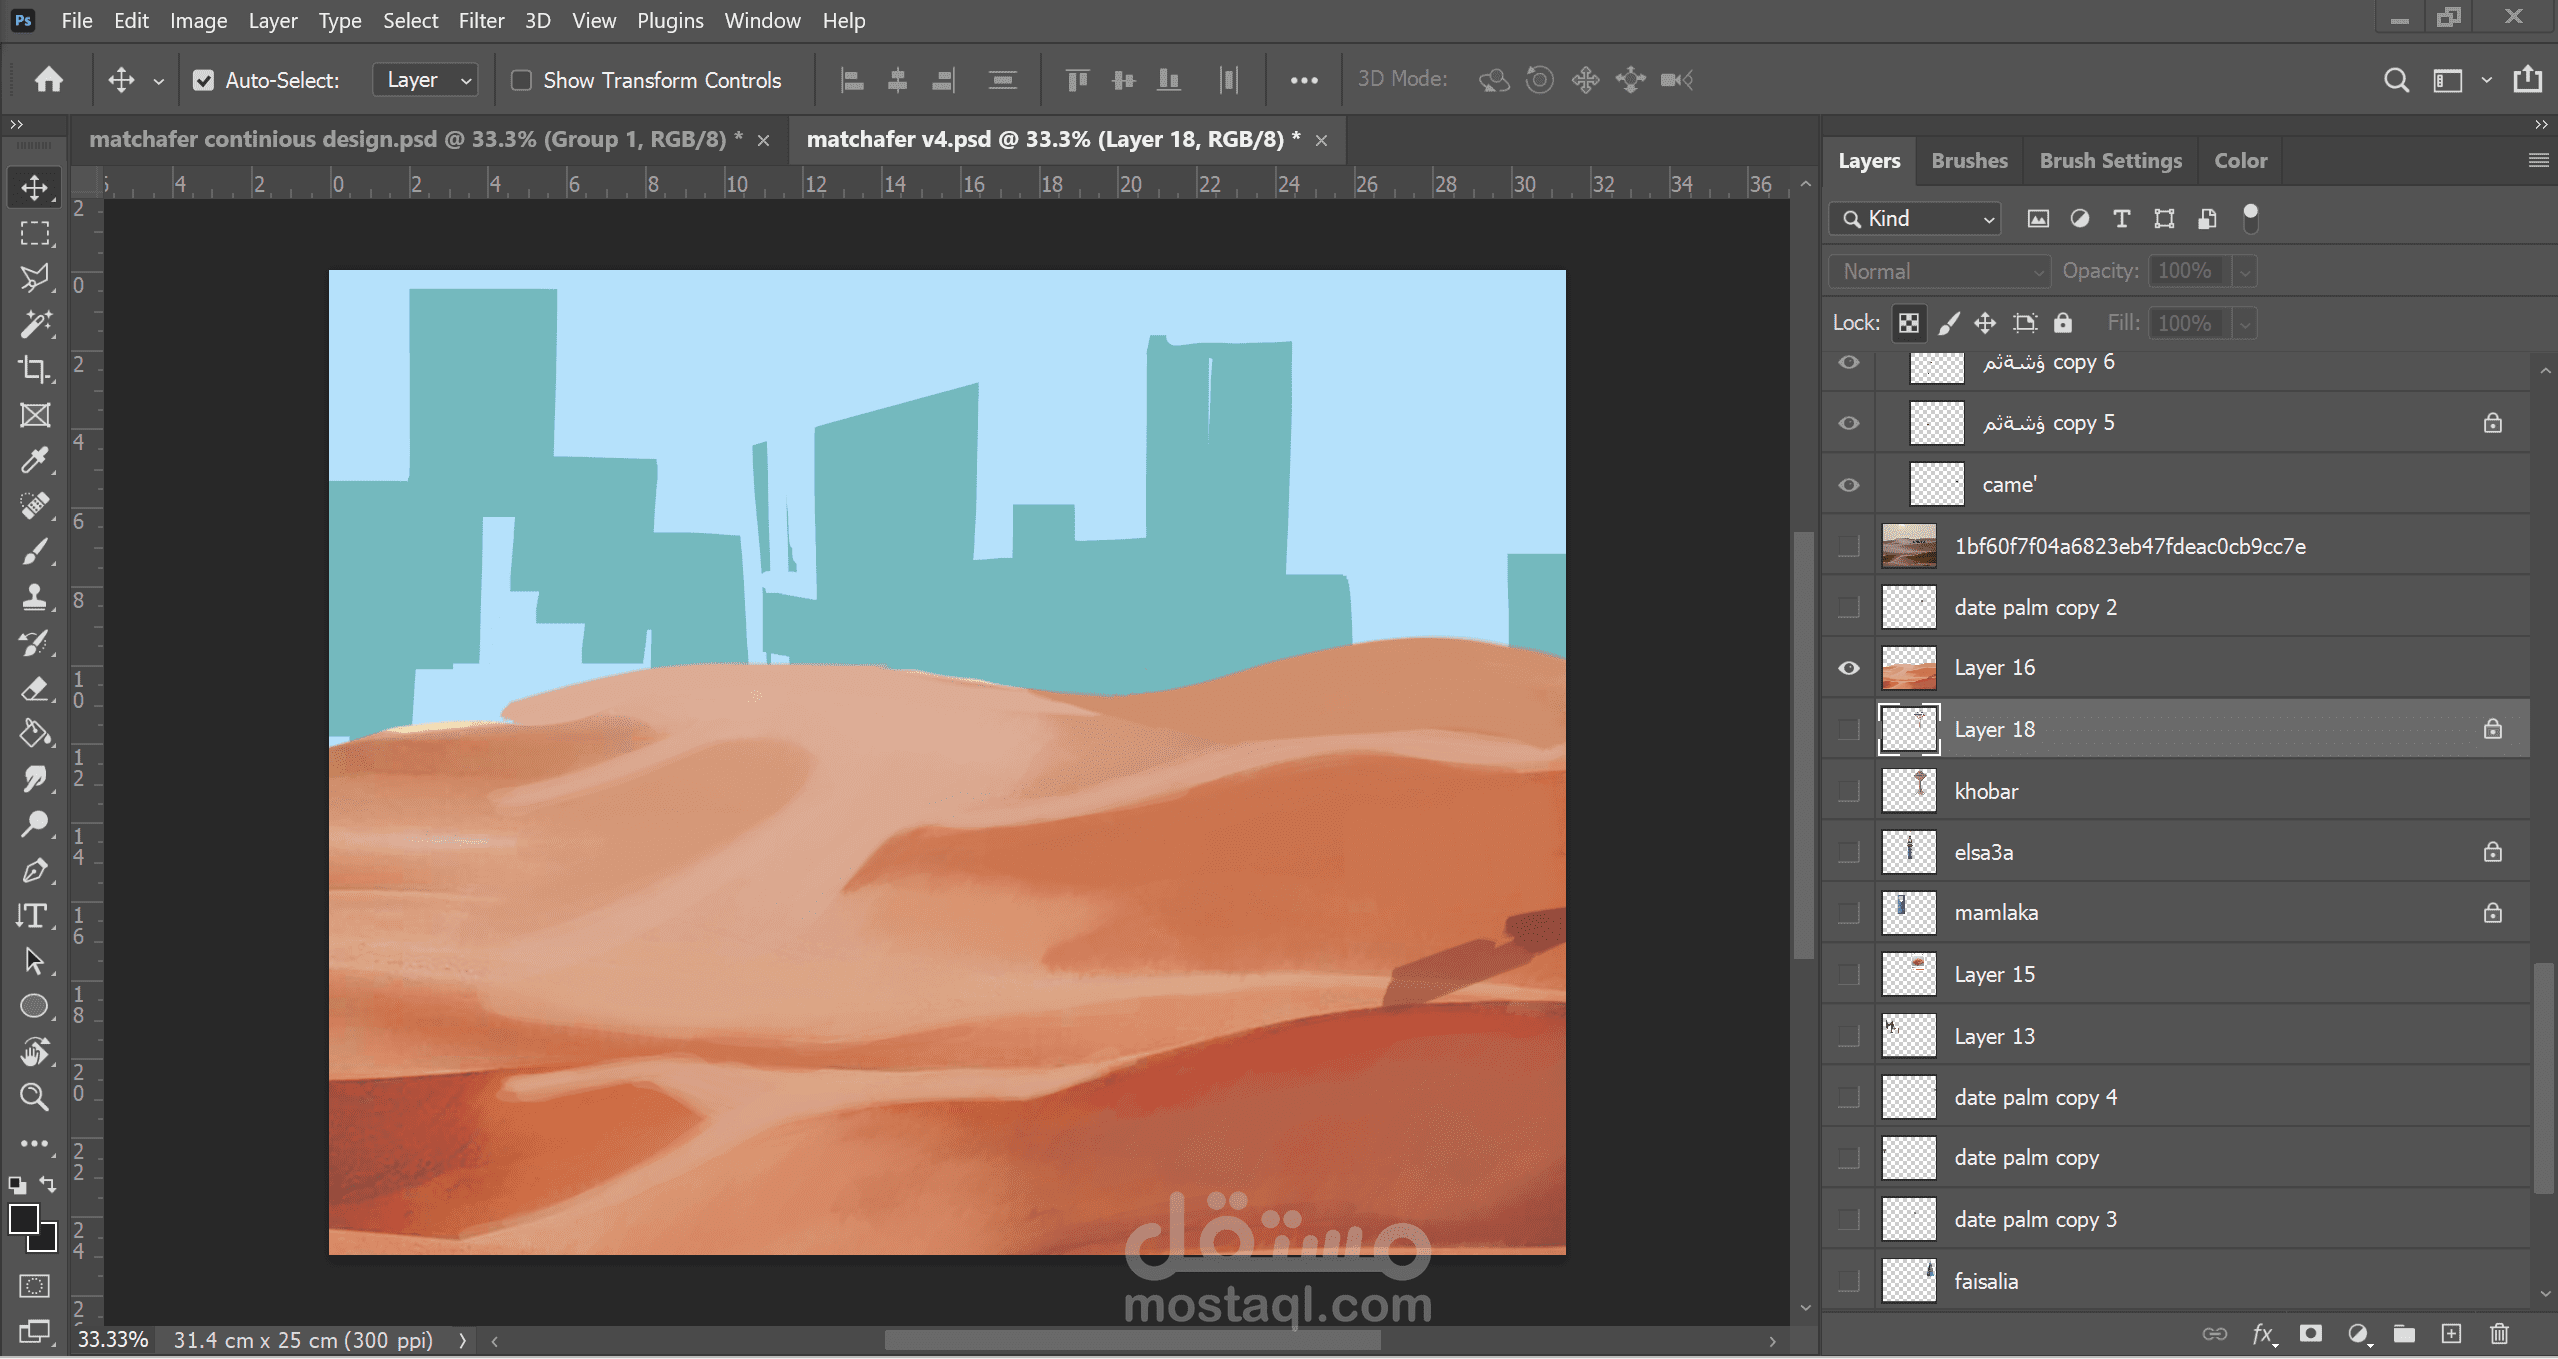Select the Clone Stamp tool
2558x1359 pixels.
pos(34,597)
